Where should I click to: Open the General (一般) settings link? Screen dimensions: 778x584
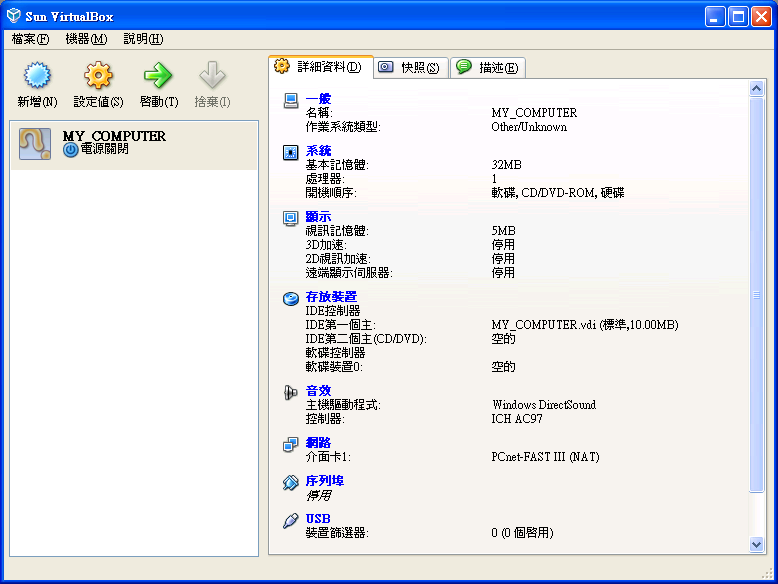click(318, 99)
